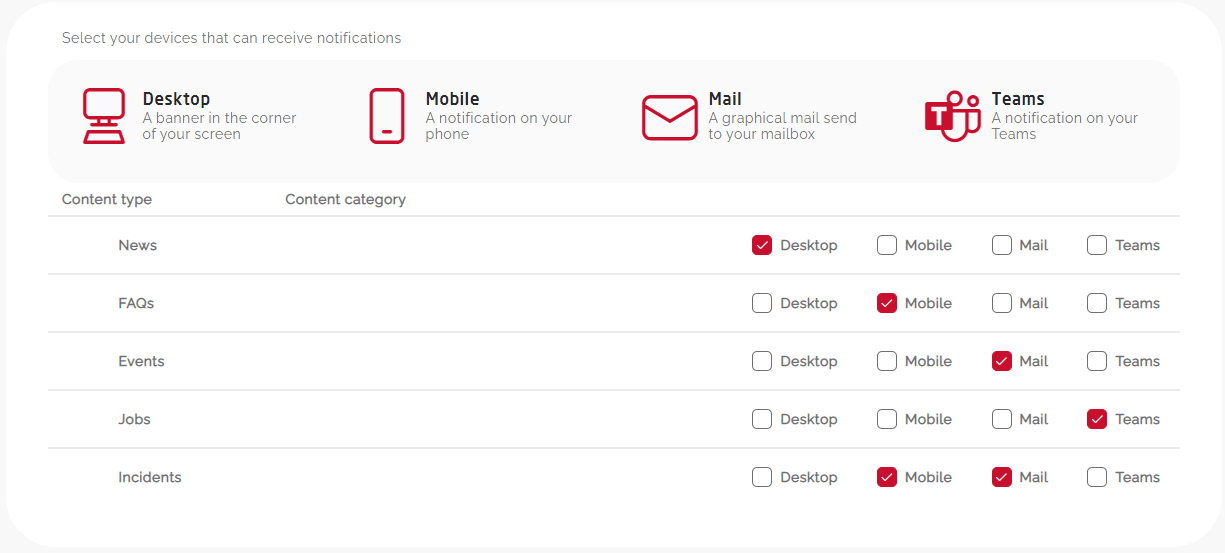The height and width of the screenshot is (553, 1225).
Task: Enable Desktop notifications for Events
Action: click(762, 361)
